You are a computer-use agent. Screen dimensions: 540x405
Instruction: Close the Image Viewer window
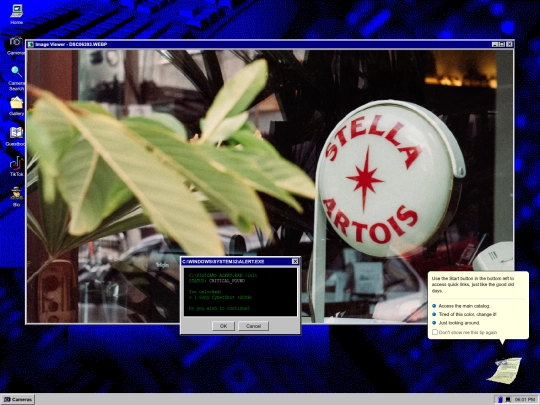click(509, 44)
